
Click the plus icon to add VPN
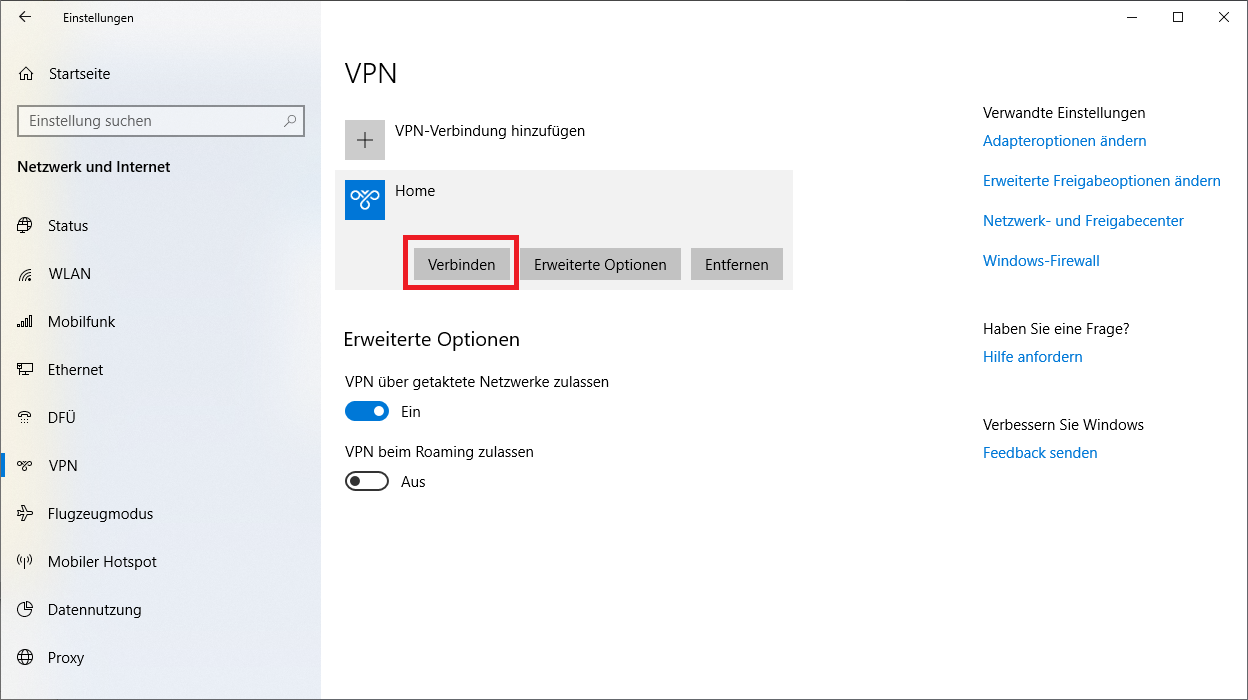[x=365, y=140]
